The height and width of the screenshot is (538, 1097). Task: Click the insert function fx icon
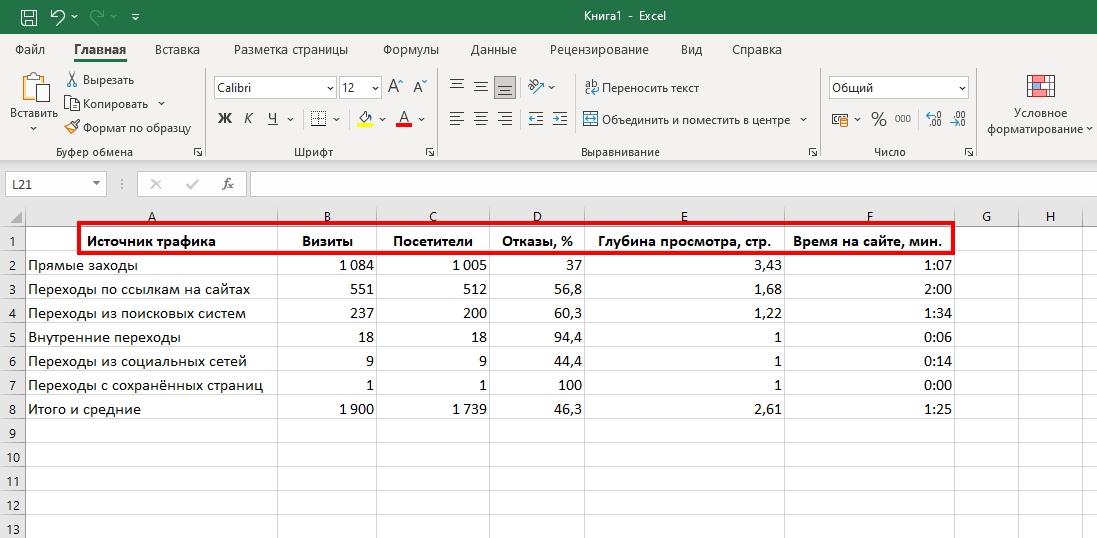[x=228, y=184]
